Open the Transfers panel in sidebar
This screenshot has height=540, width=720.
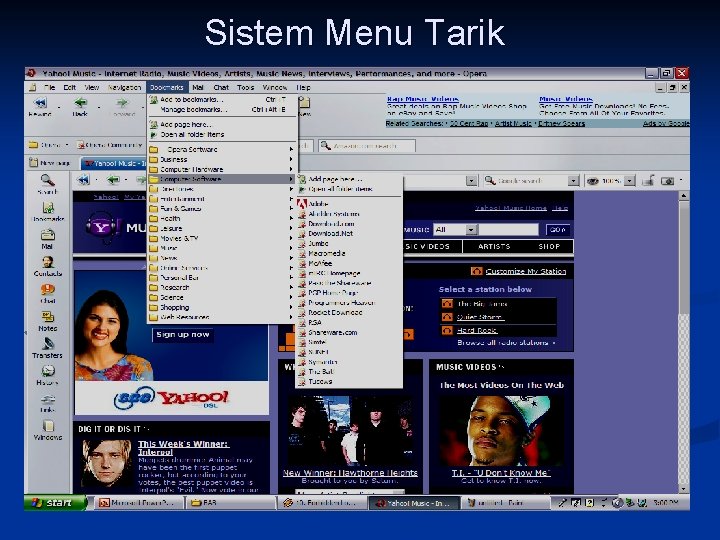click(47, 348)
